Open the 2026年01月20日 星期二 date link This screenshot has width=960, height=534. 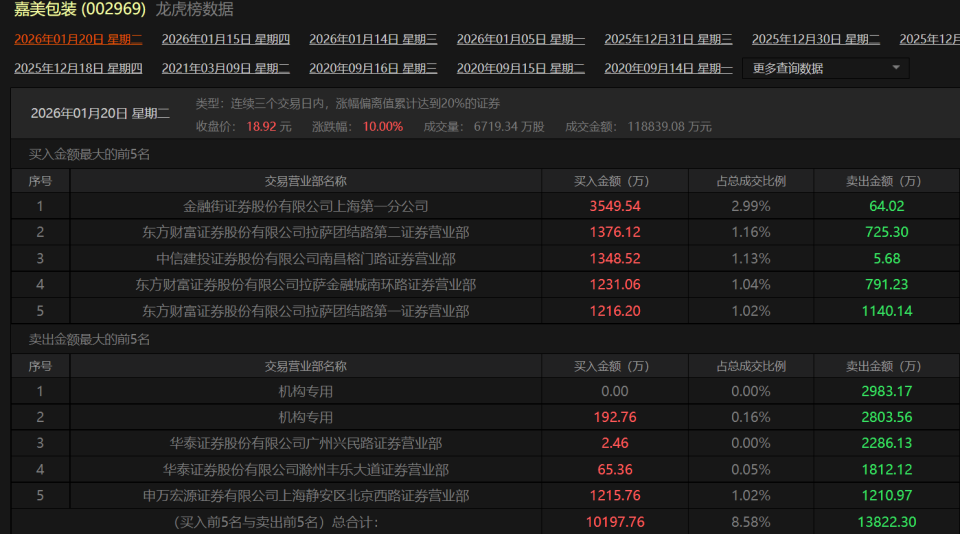(x=78, y=39)
